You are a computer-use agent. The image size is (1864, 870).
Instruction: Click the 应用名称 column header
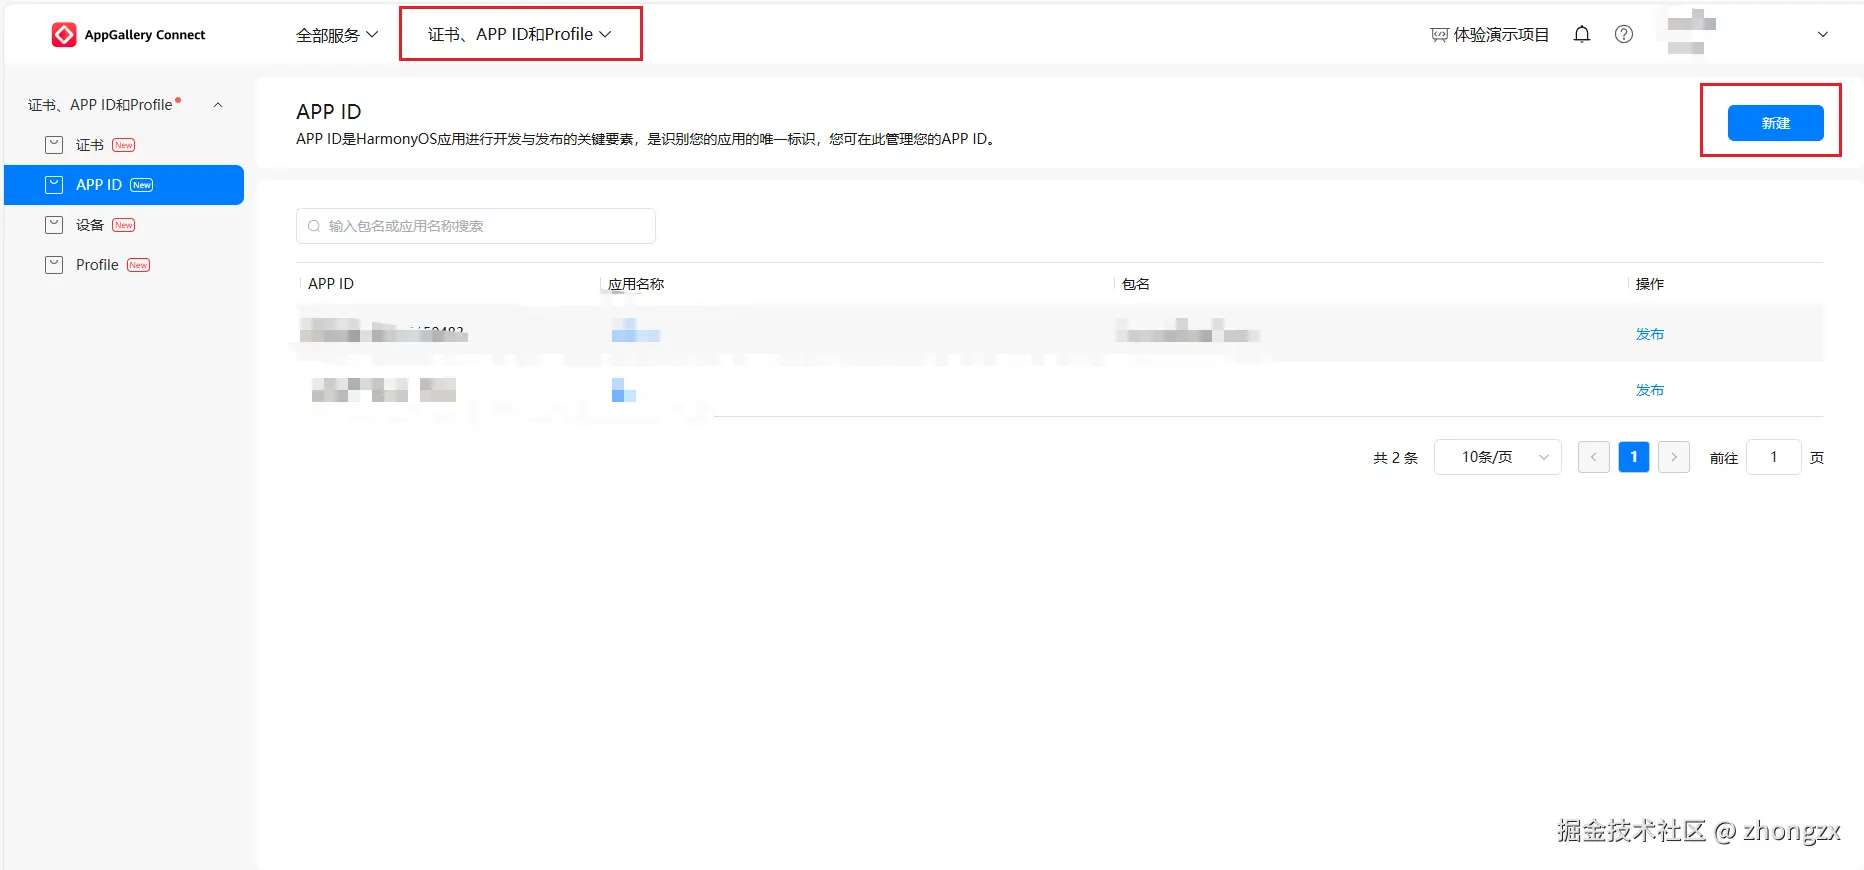pos(636,284)
